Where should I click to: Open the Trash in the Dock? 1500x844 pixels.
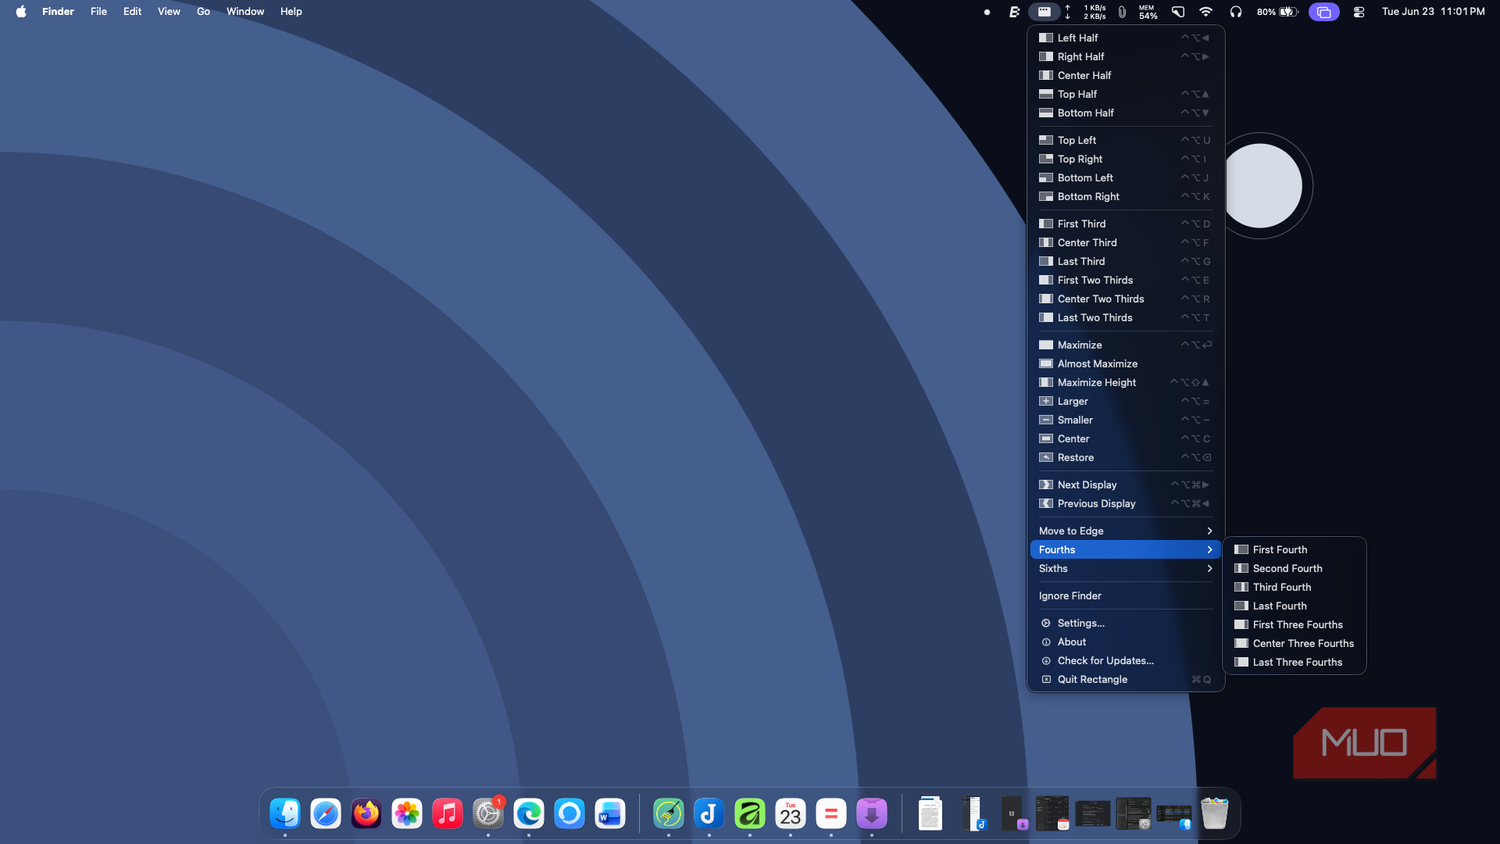coord(1214,814)
